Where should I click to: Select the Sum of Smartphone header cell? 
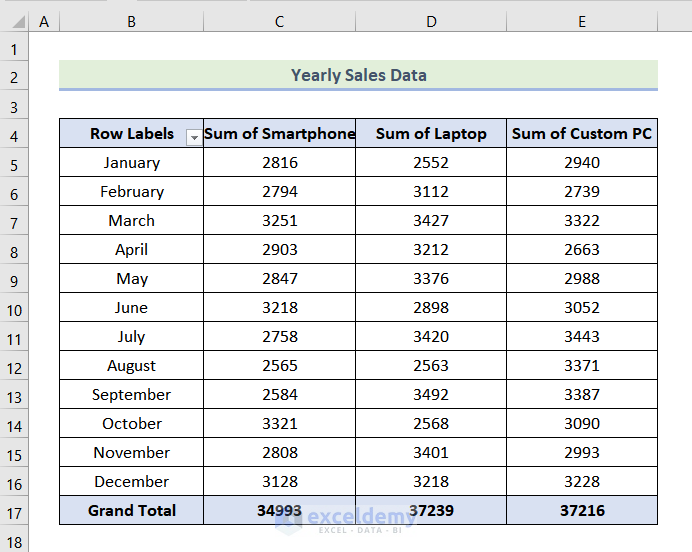click(279, 134)
